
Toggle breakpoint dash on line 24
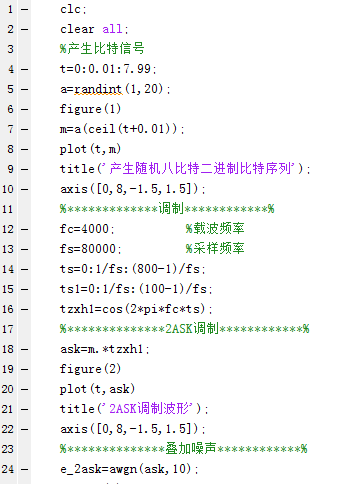pos(24,469)
